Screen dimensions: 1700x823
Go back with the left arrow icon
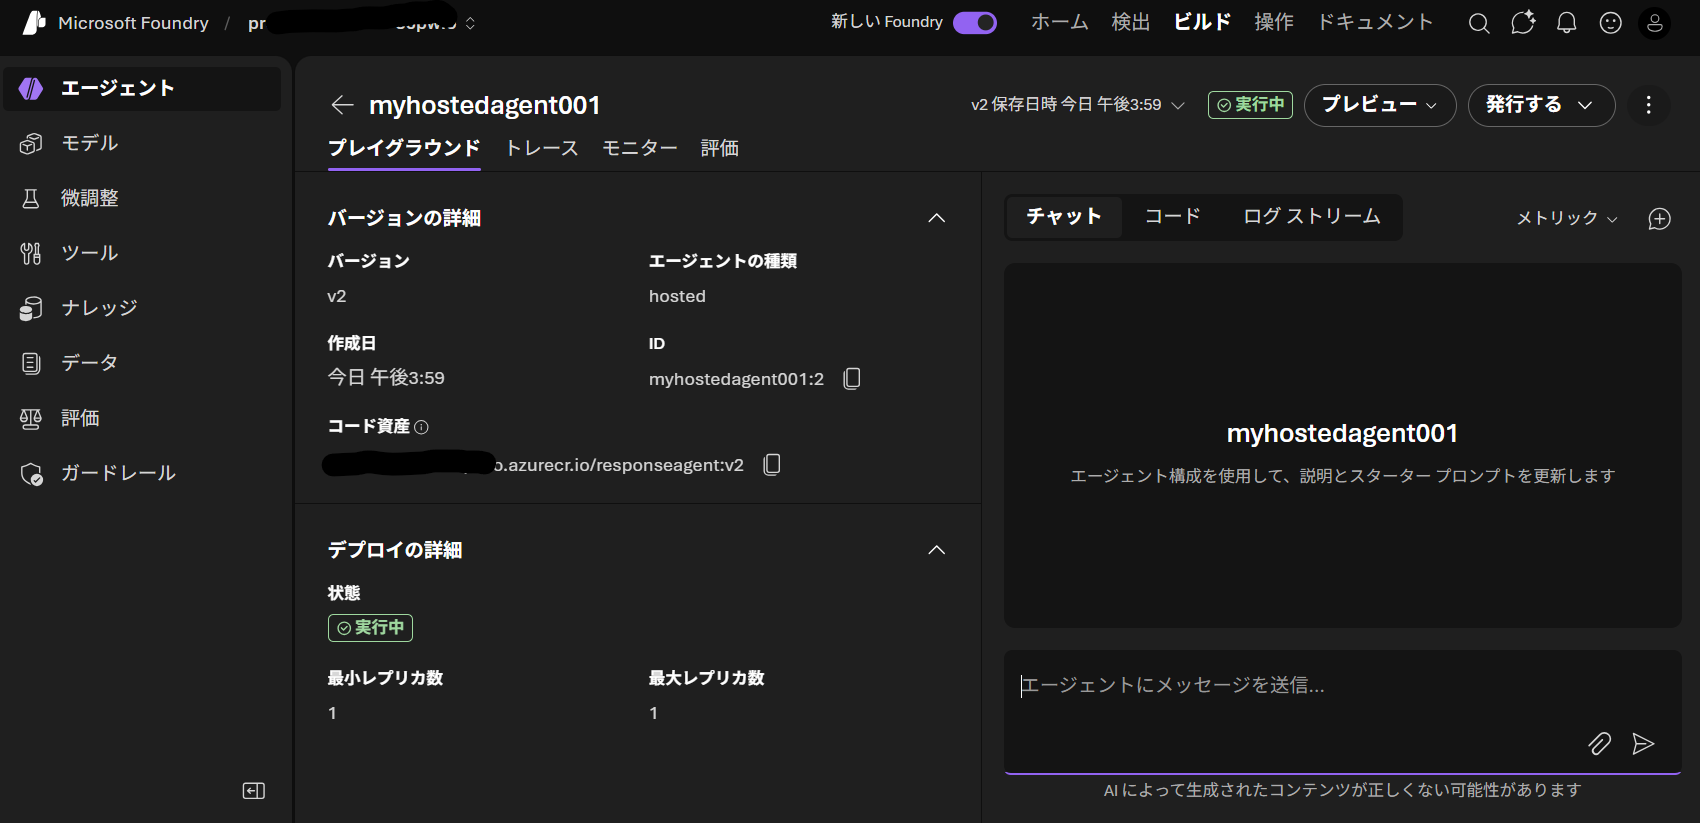tap(343, 105)
